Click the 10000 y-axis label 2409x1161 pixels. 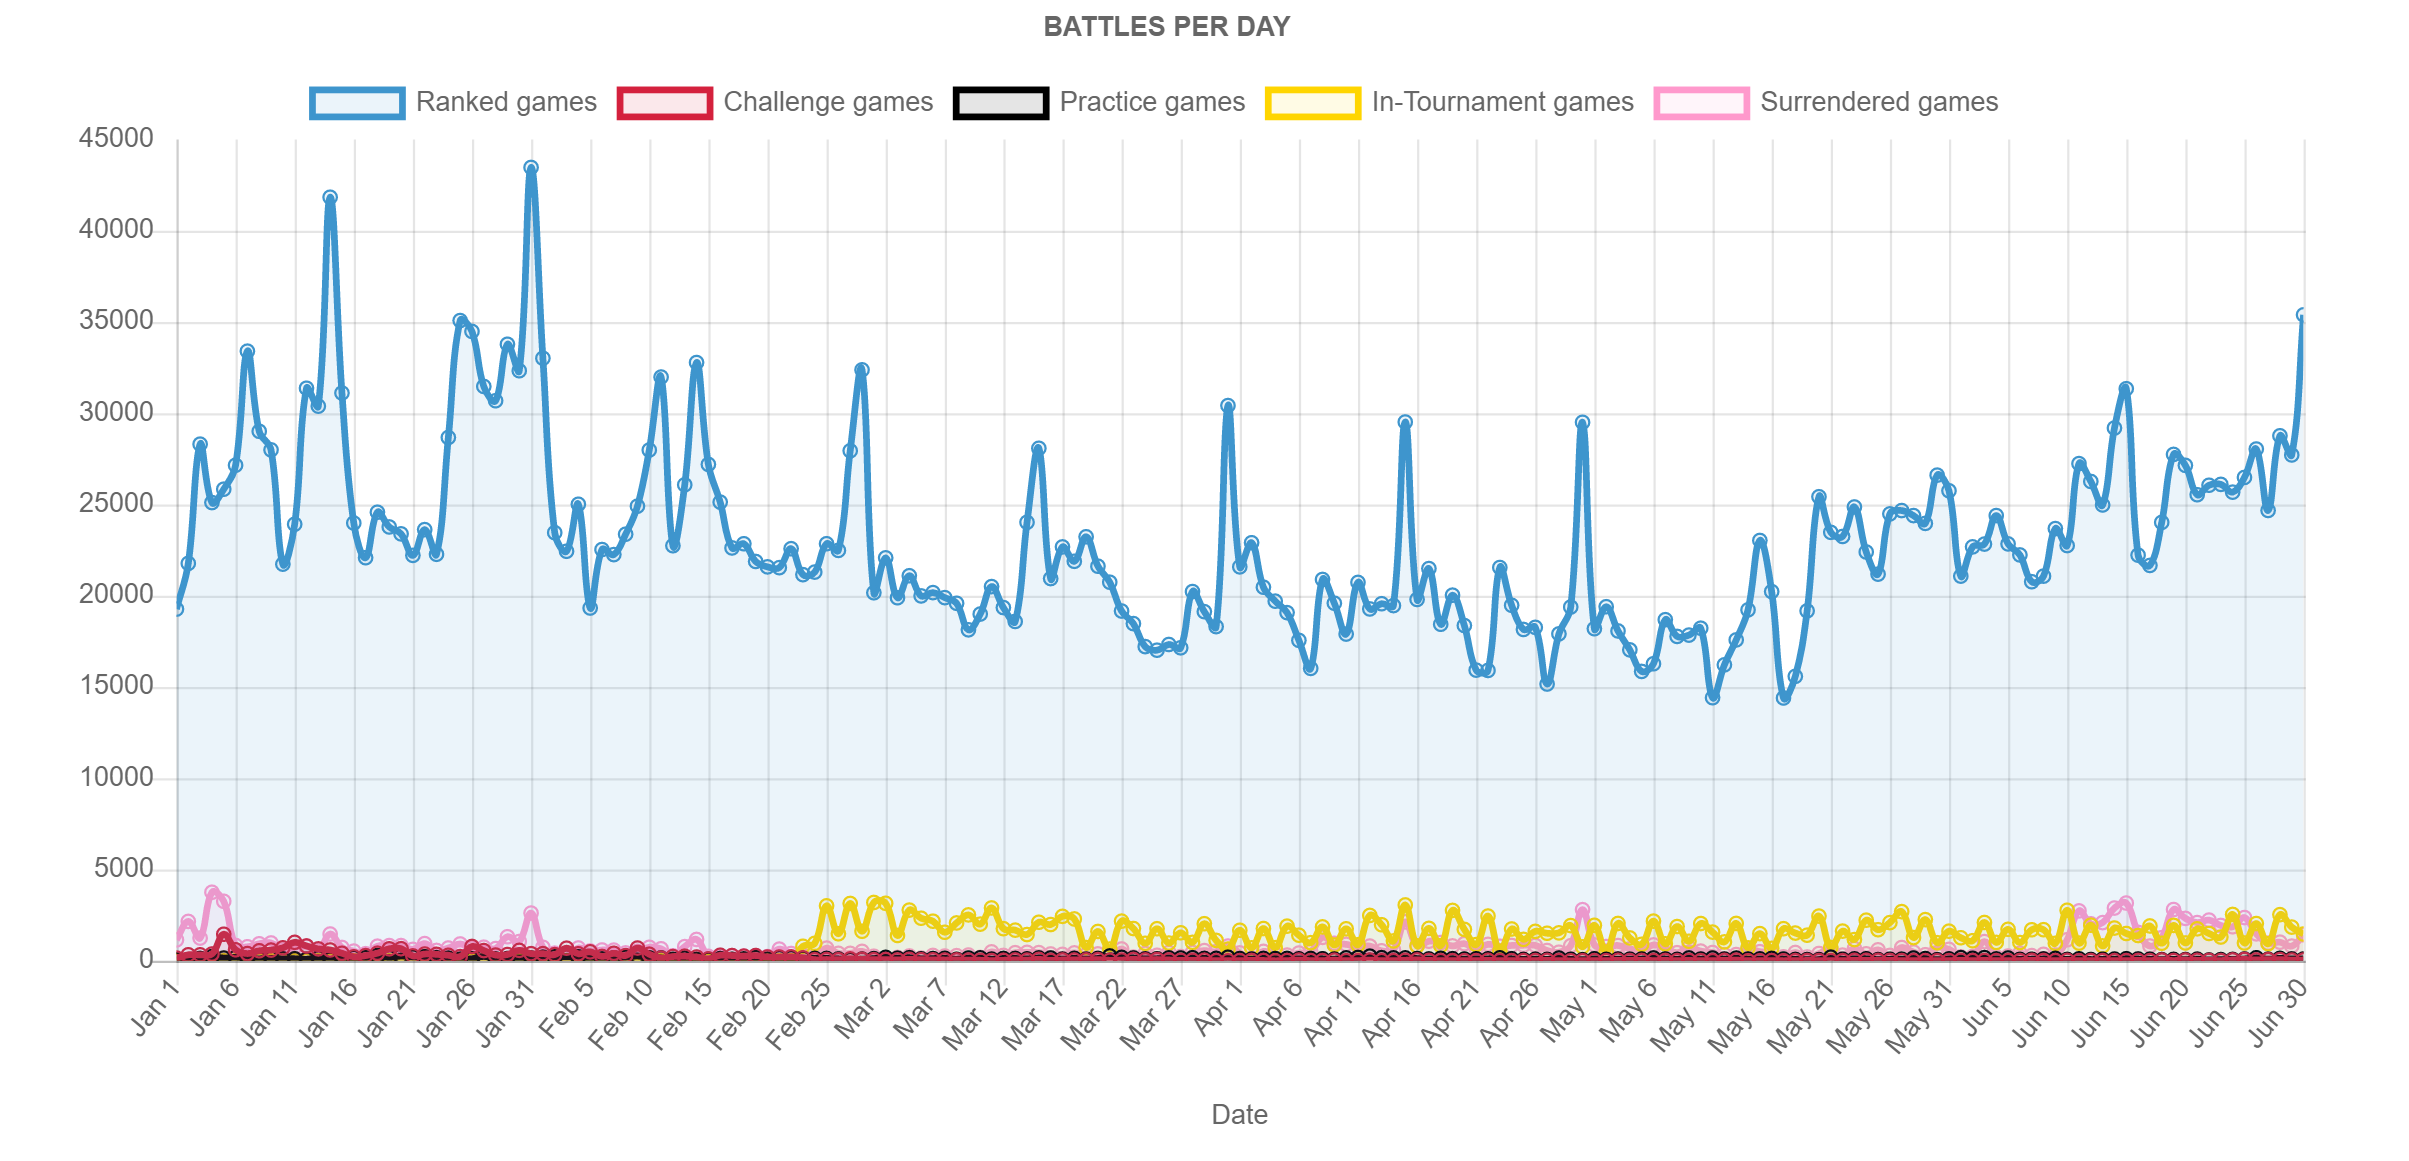click(x=116, y=777)
